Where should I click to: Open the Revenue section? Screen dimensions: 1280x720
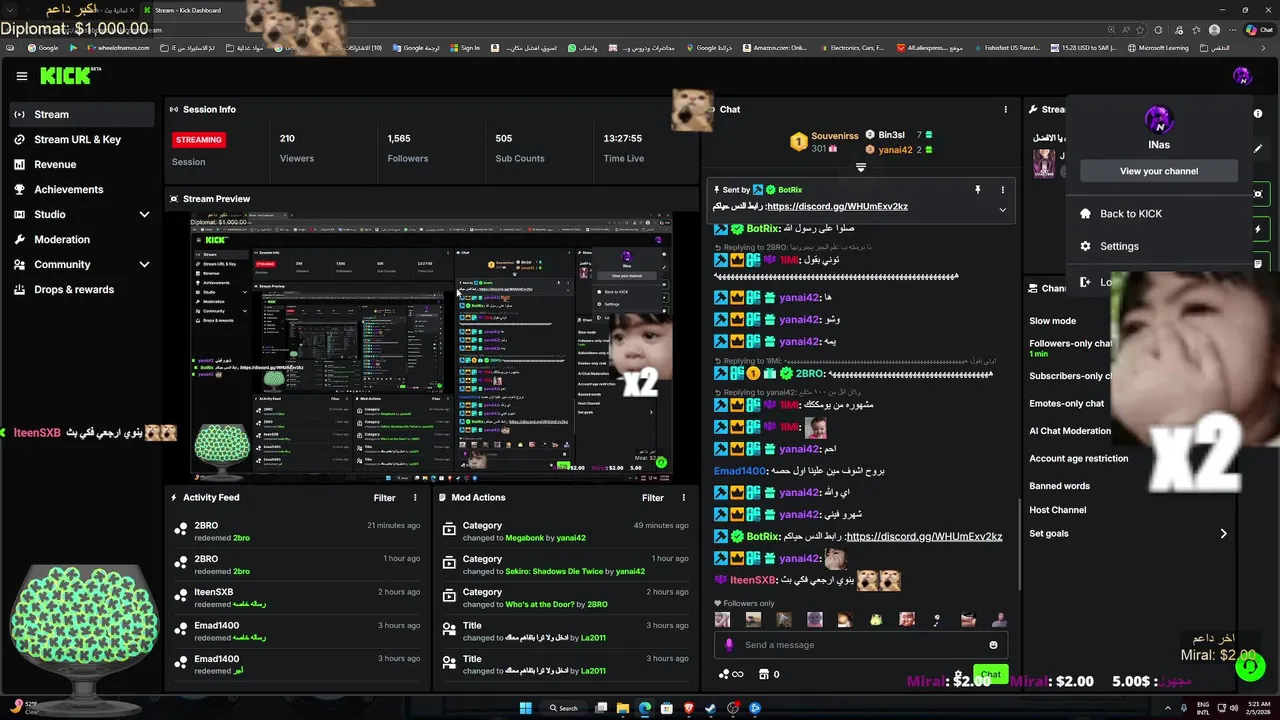tap(82, 164)
